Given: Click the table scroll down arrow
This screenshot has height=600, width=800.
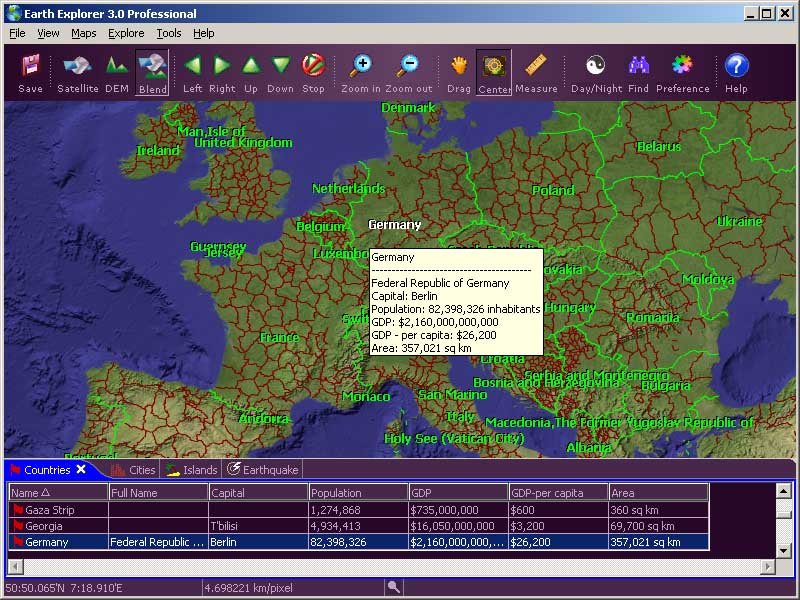Looking at the screenshot, I should point(784,550).
